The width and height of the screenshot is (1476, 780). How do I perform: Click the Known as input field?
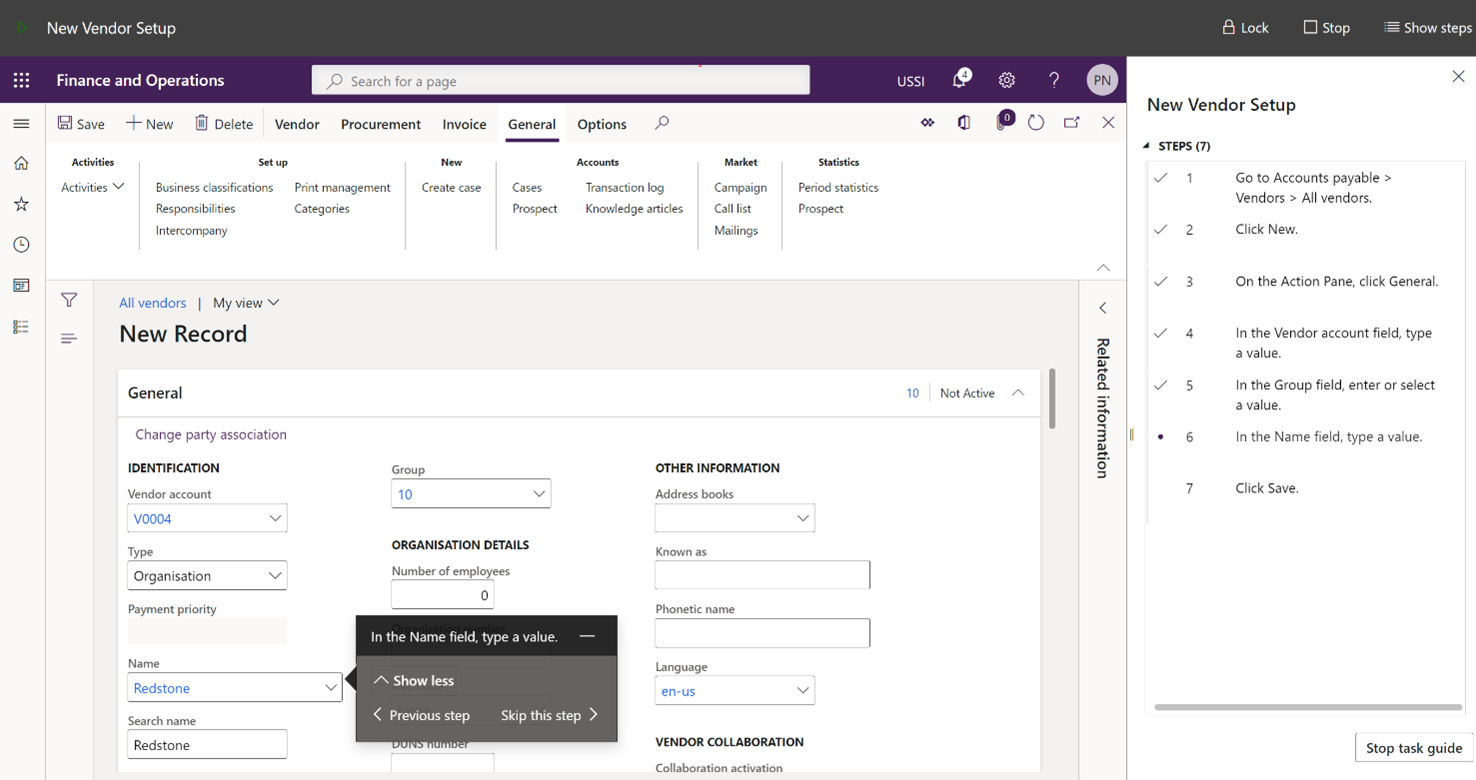(x=762, y=575)
